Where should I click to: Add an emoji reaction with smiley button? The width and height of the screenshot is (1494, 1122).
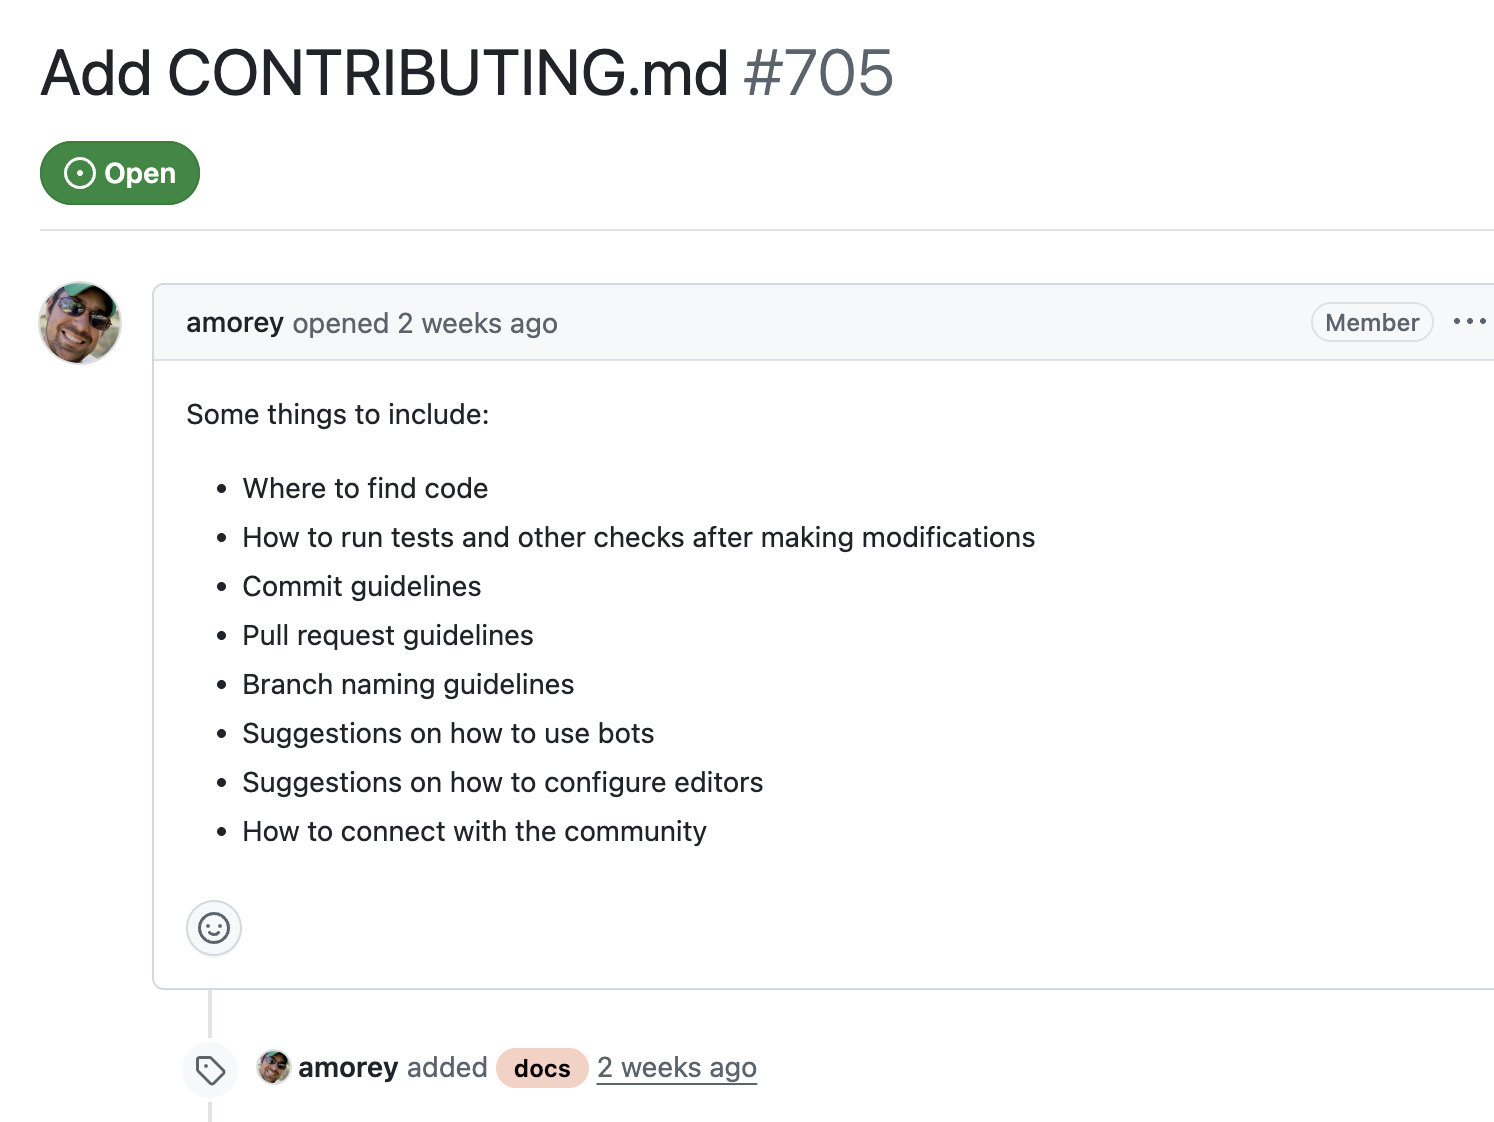click(x=214, y=928)
